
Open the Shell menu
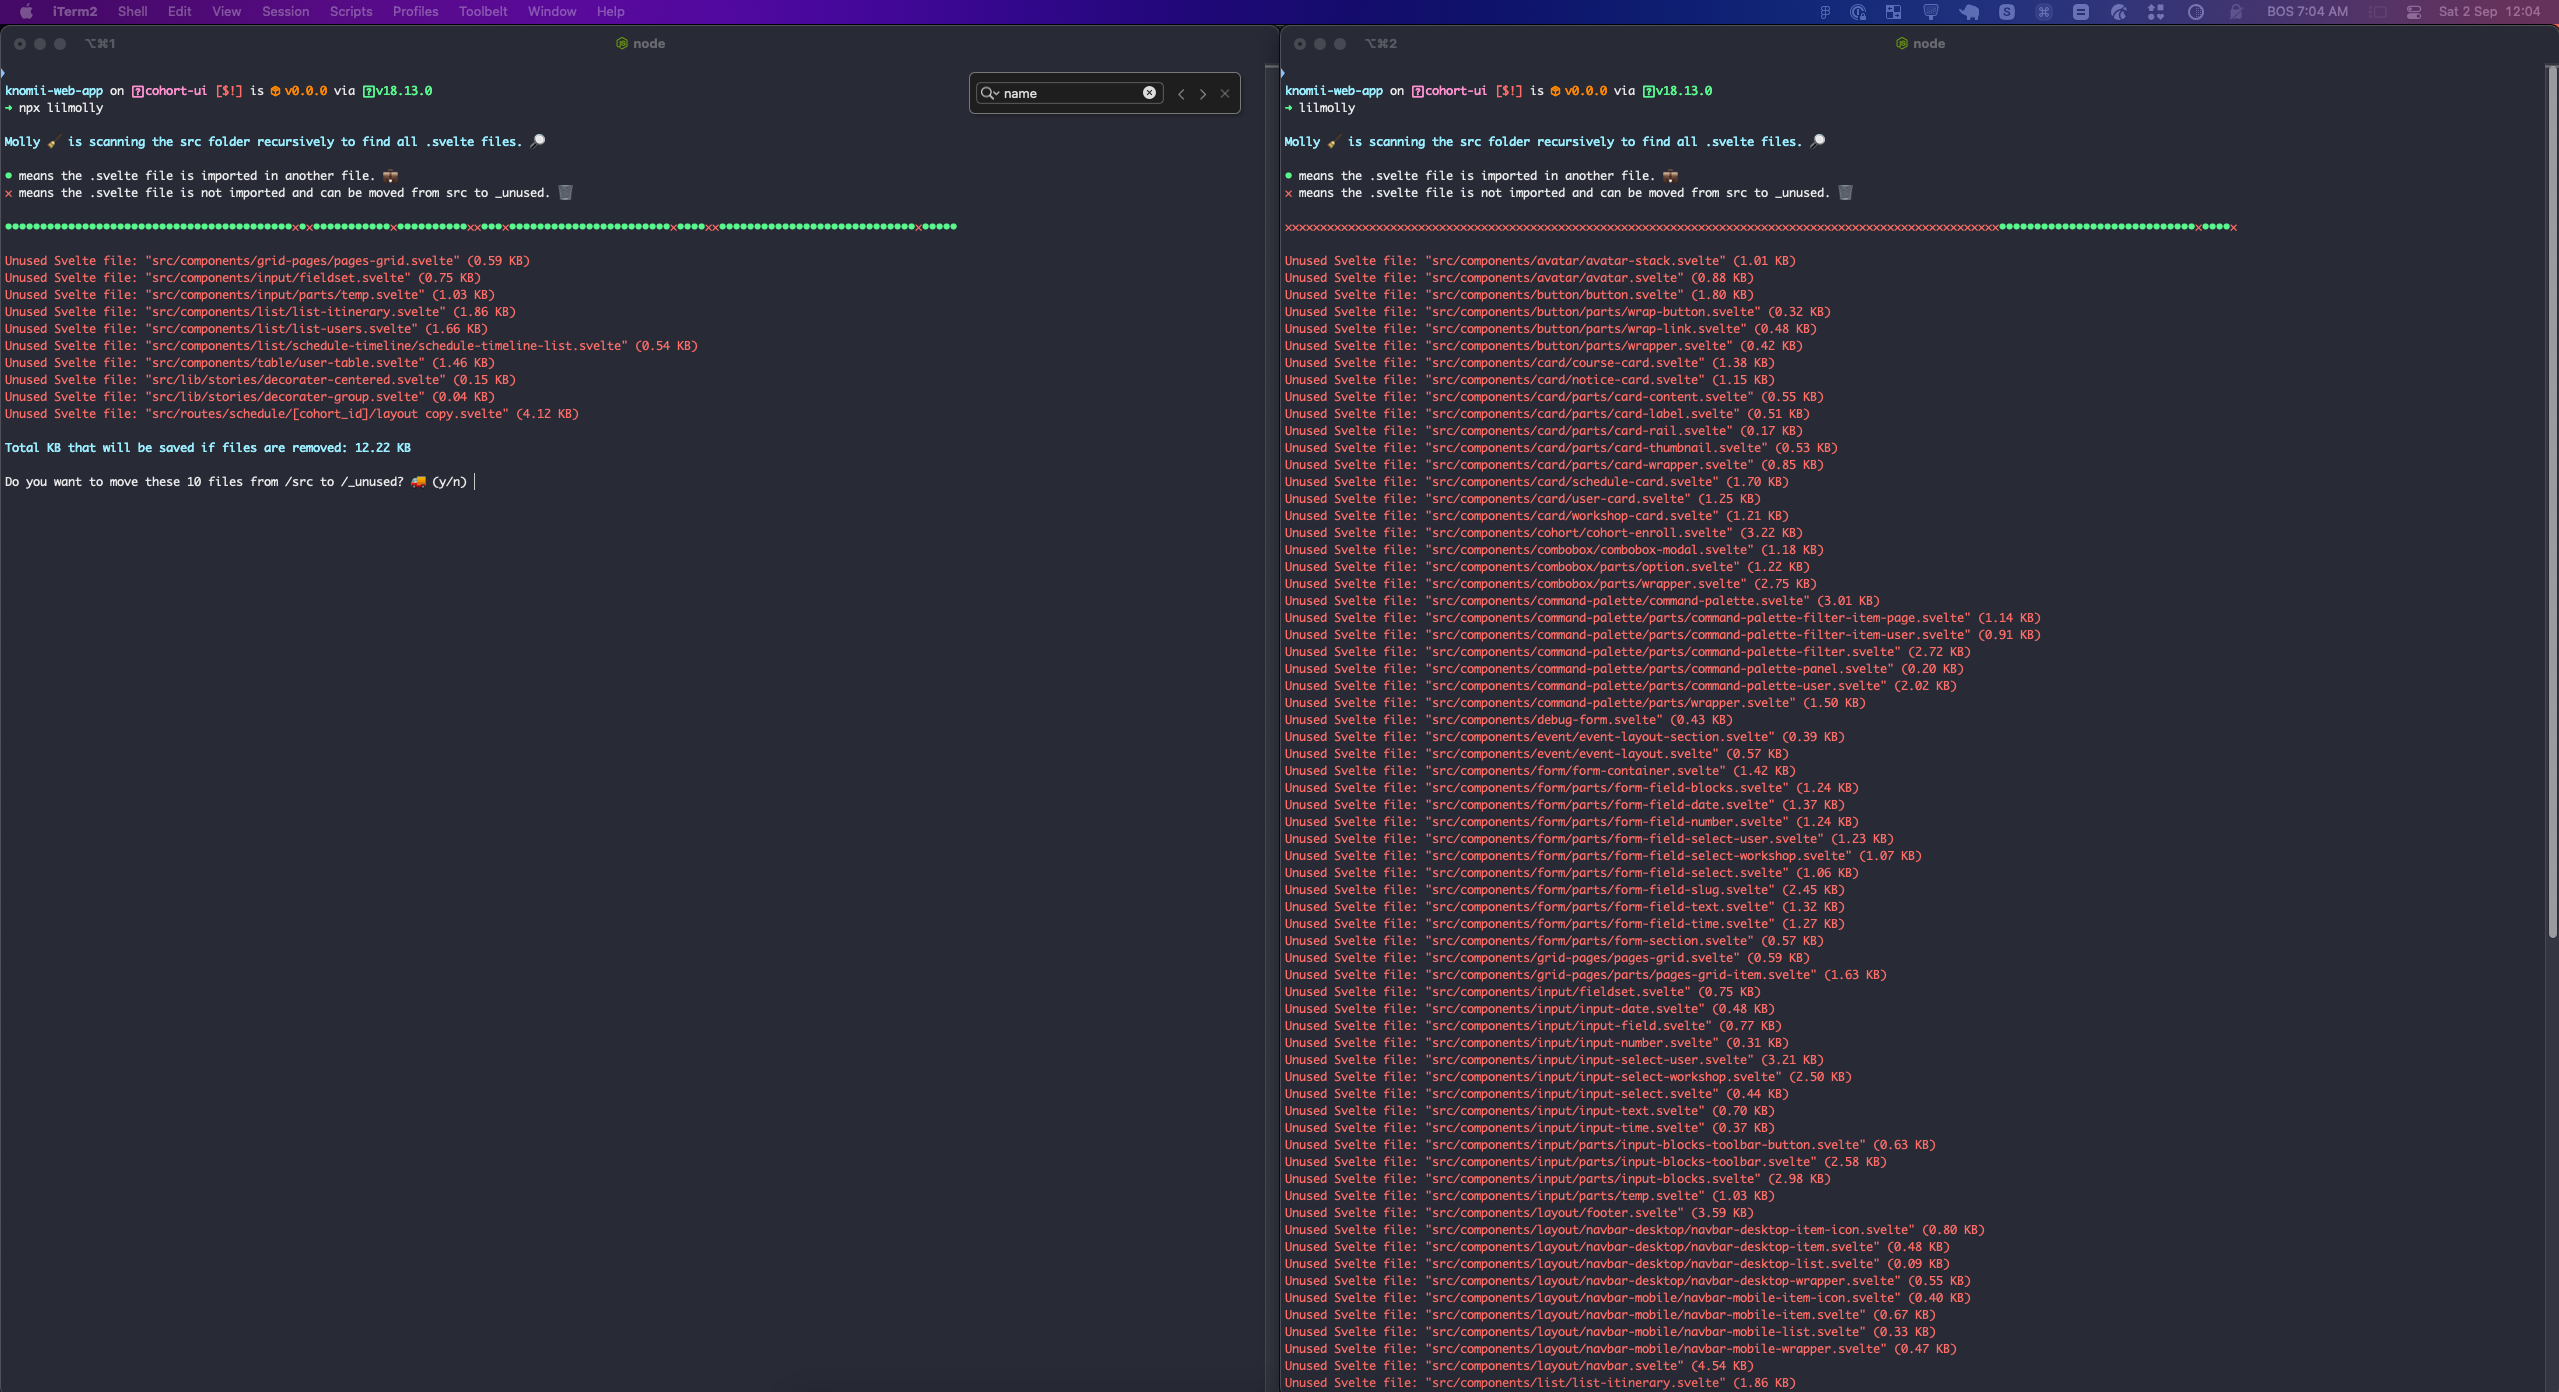point(132,11)
